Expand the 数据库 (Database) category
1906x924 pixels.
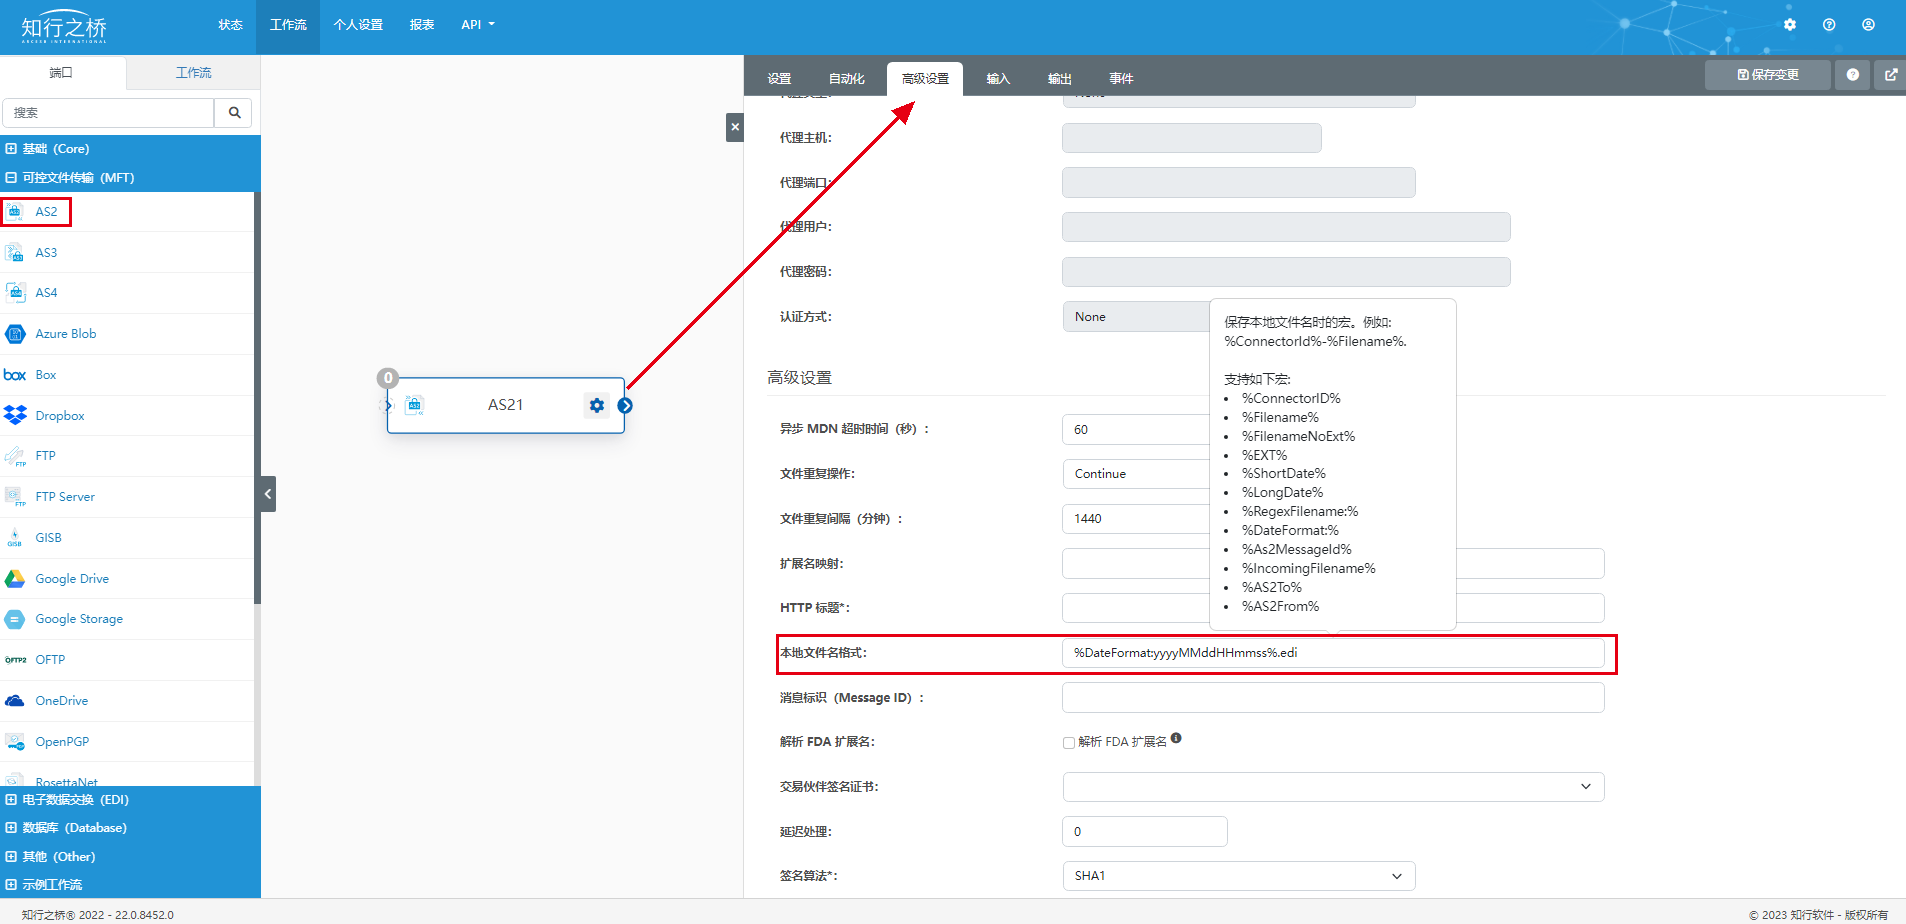(130, 828)
